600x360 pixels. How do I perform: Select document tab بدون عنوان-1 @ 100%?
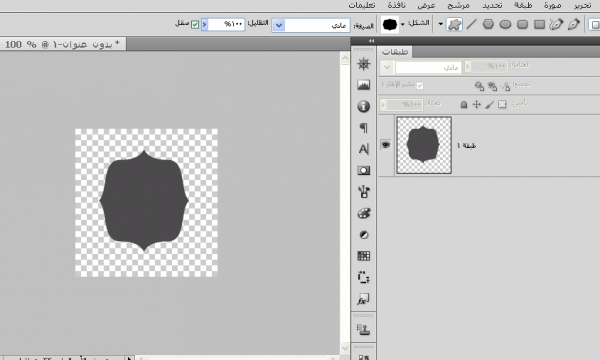click(x=63, y=44)
